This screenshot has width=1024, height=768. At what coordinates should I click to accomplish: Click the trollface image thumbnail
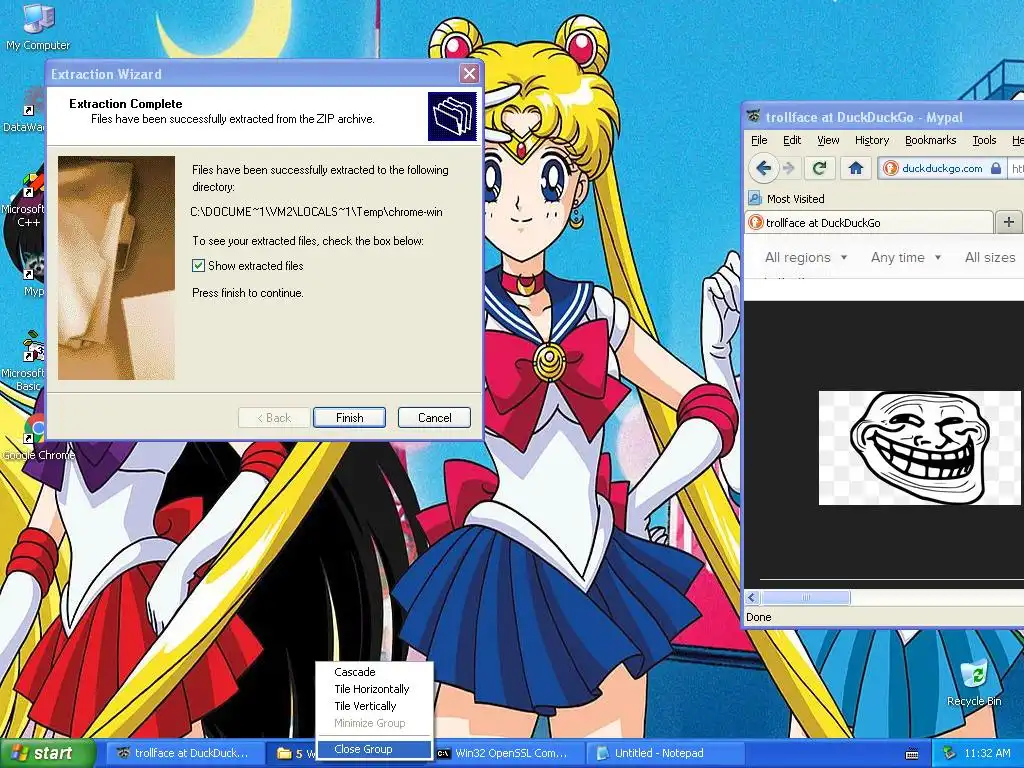(x=919, y=448)
